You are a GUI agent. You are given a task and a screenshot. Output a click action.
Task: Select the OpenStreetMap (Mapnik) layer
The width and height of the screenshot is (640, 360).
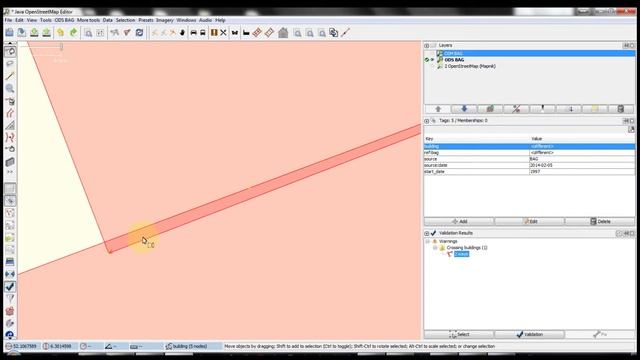point(470,66)
